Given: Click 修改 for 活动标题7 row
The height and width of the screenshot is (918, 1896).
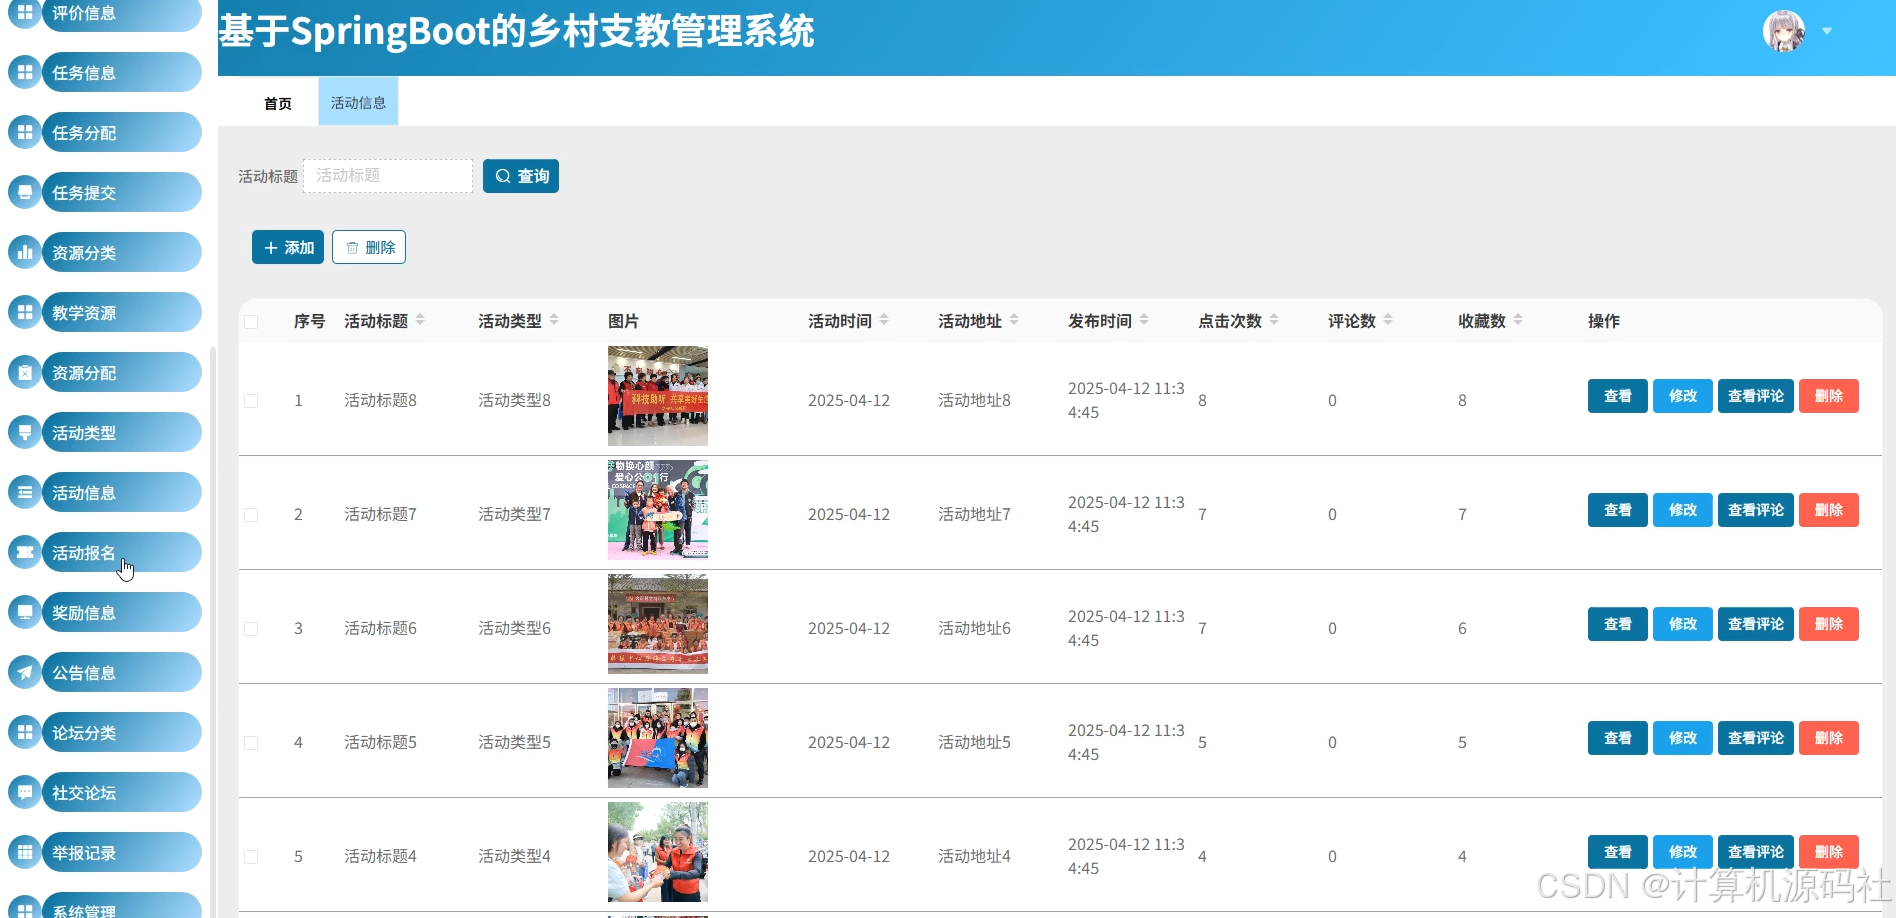Looking at the screenshot, I should pos(1683,510).
